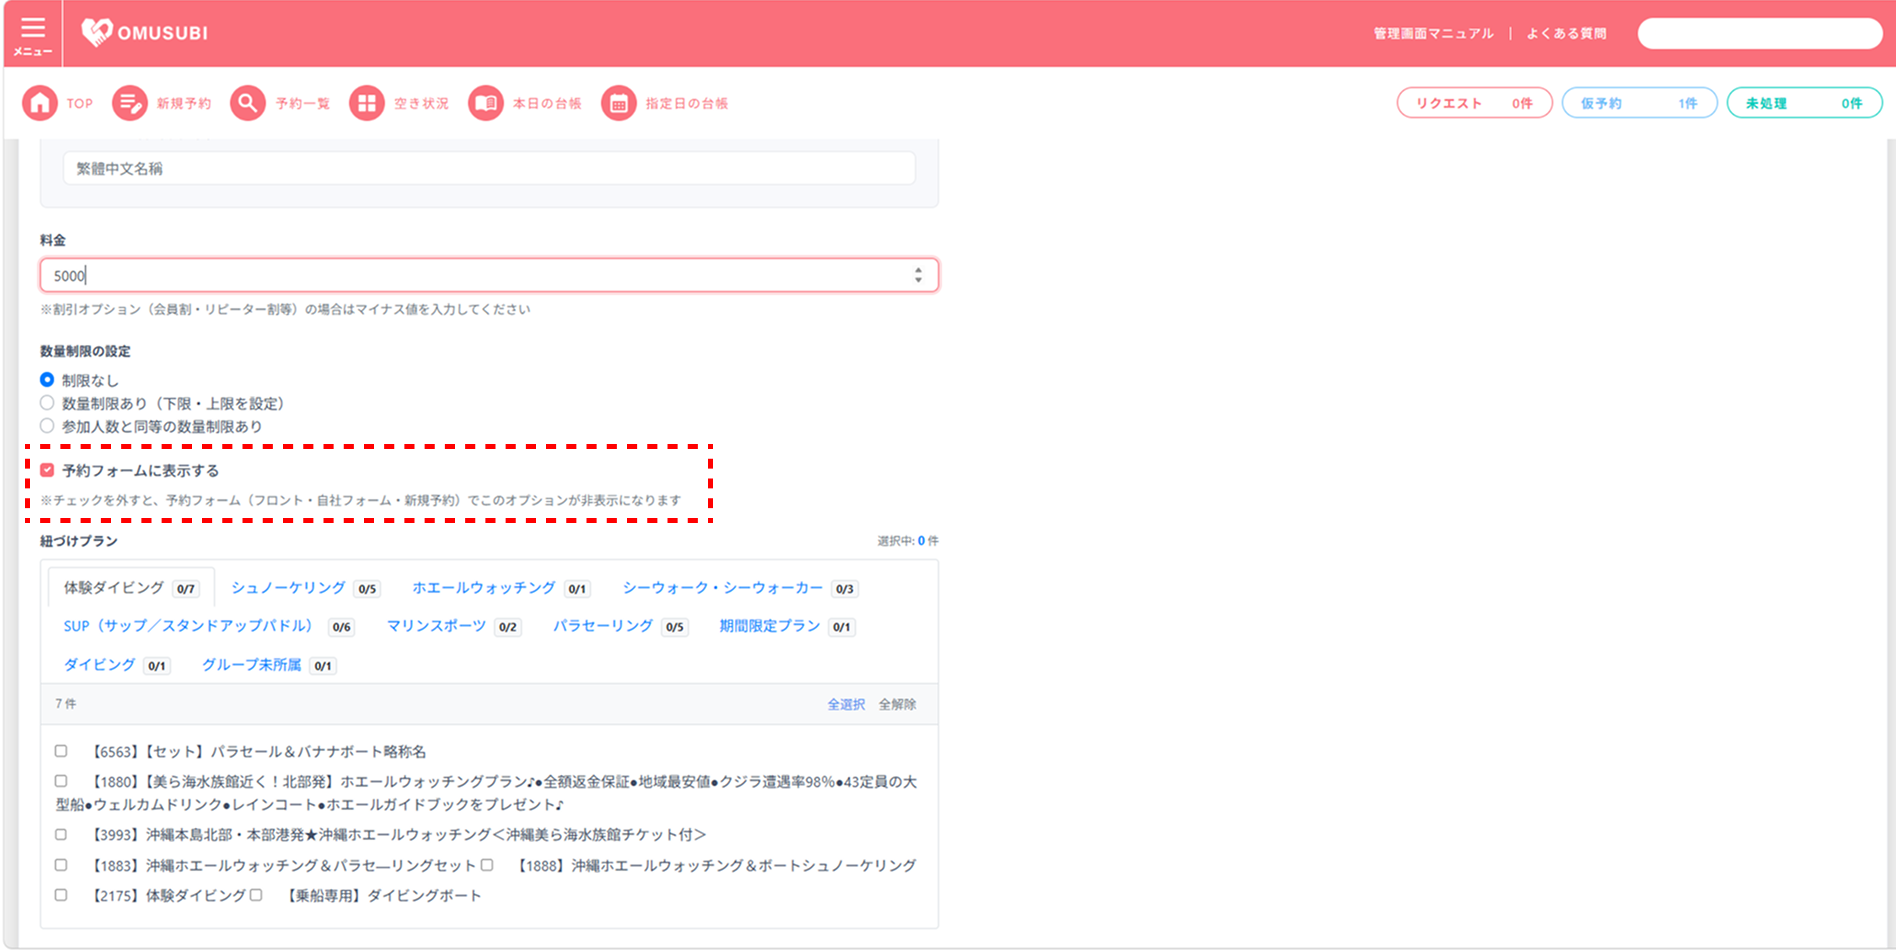Check plan 【6563】パラセール＆バナナボート略称名
The width and height of the screenshot is (1896, 952).
pos(61,751)
